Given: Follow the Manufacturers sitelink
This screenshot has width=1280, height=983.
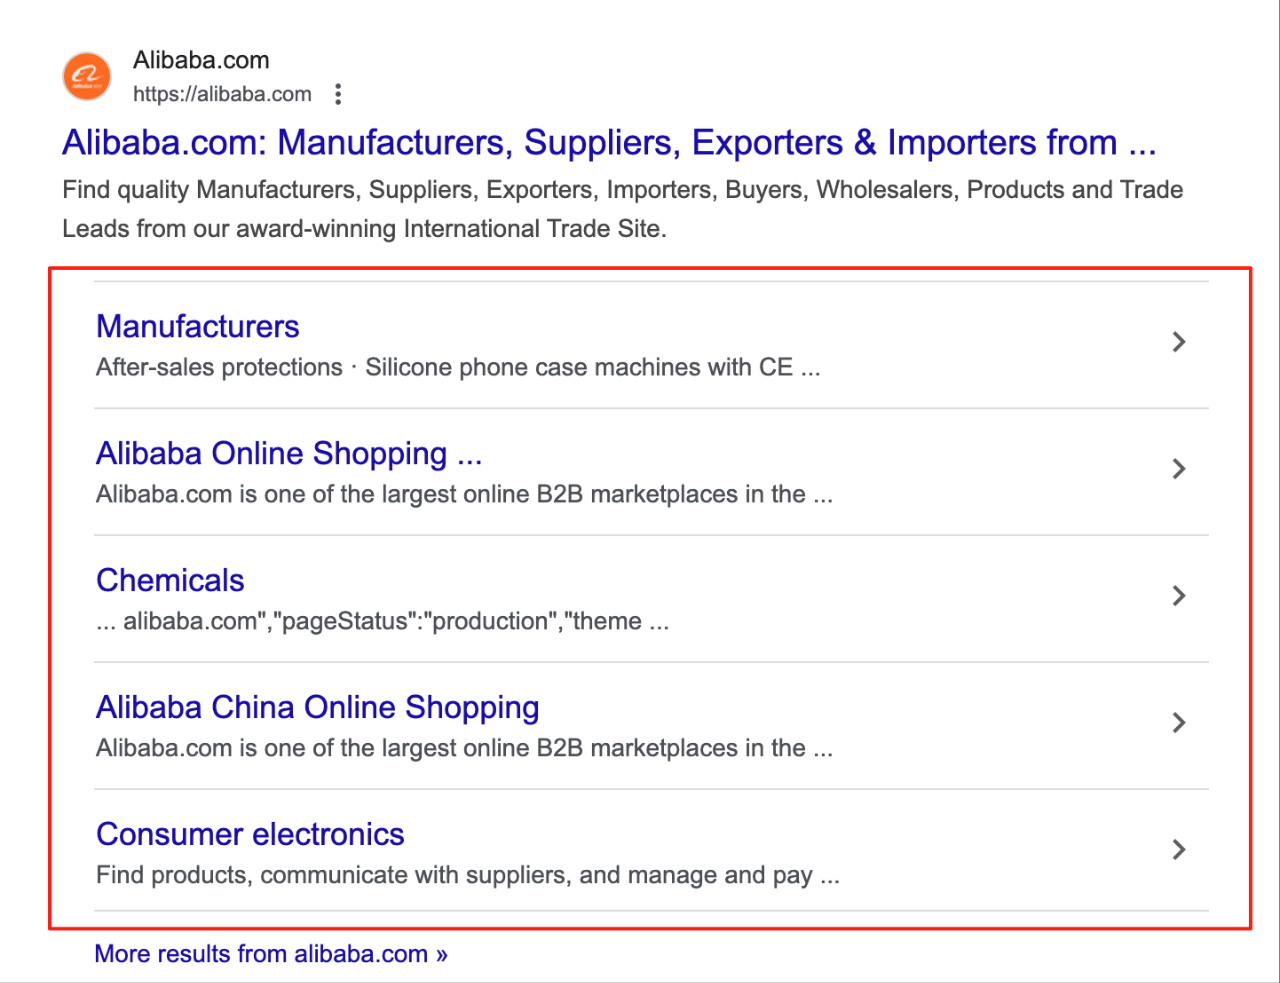Looking at the screenshot, I should point(197,326).
